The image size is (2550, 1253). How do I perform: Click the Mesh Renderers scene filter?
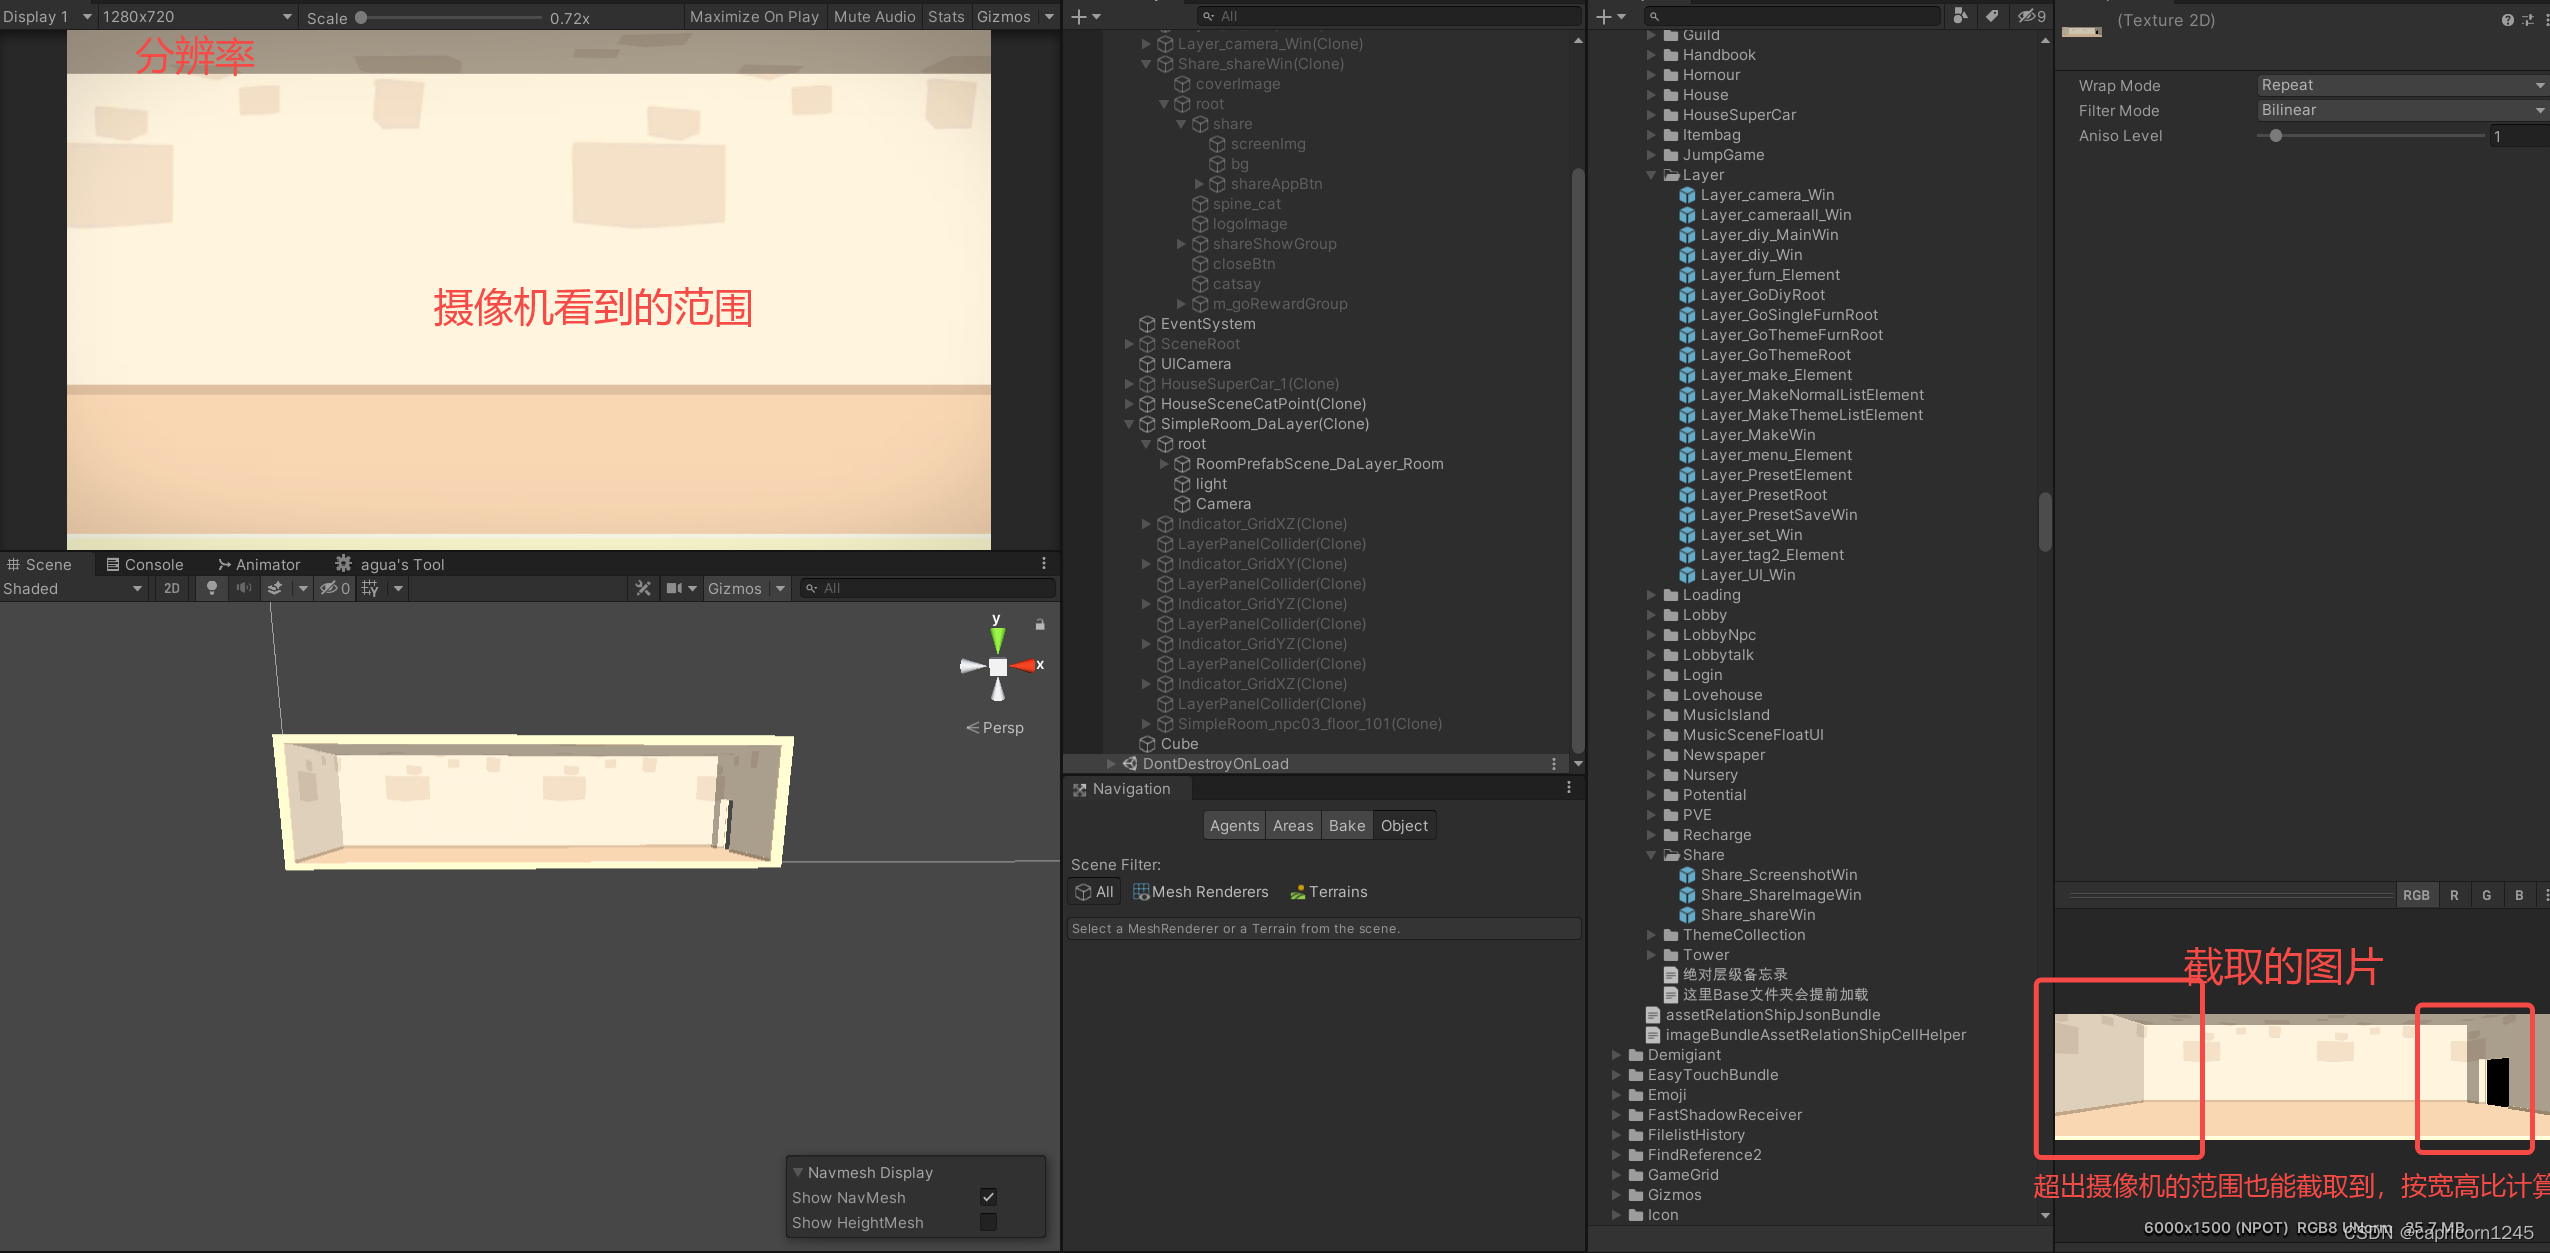click(1200, 891)
